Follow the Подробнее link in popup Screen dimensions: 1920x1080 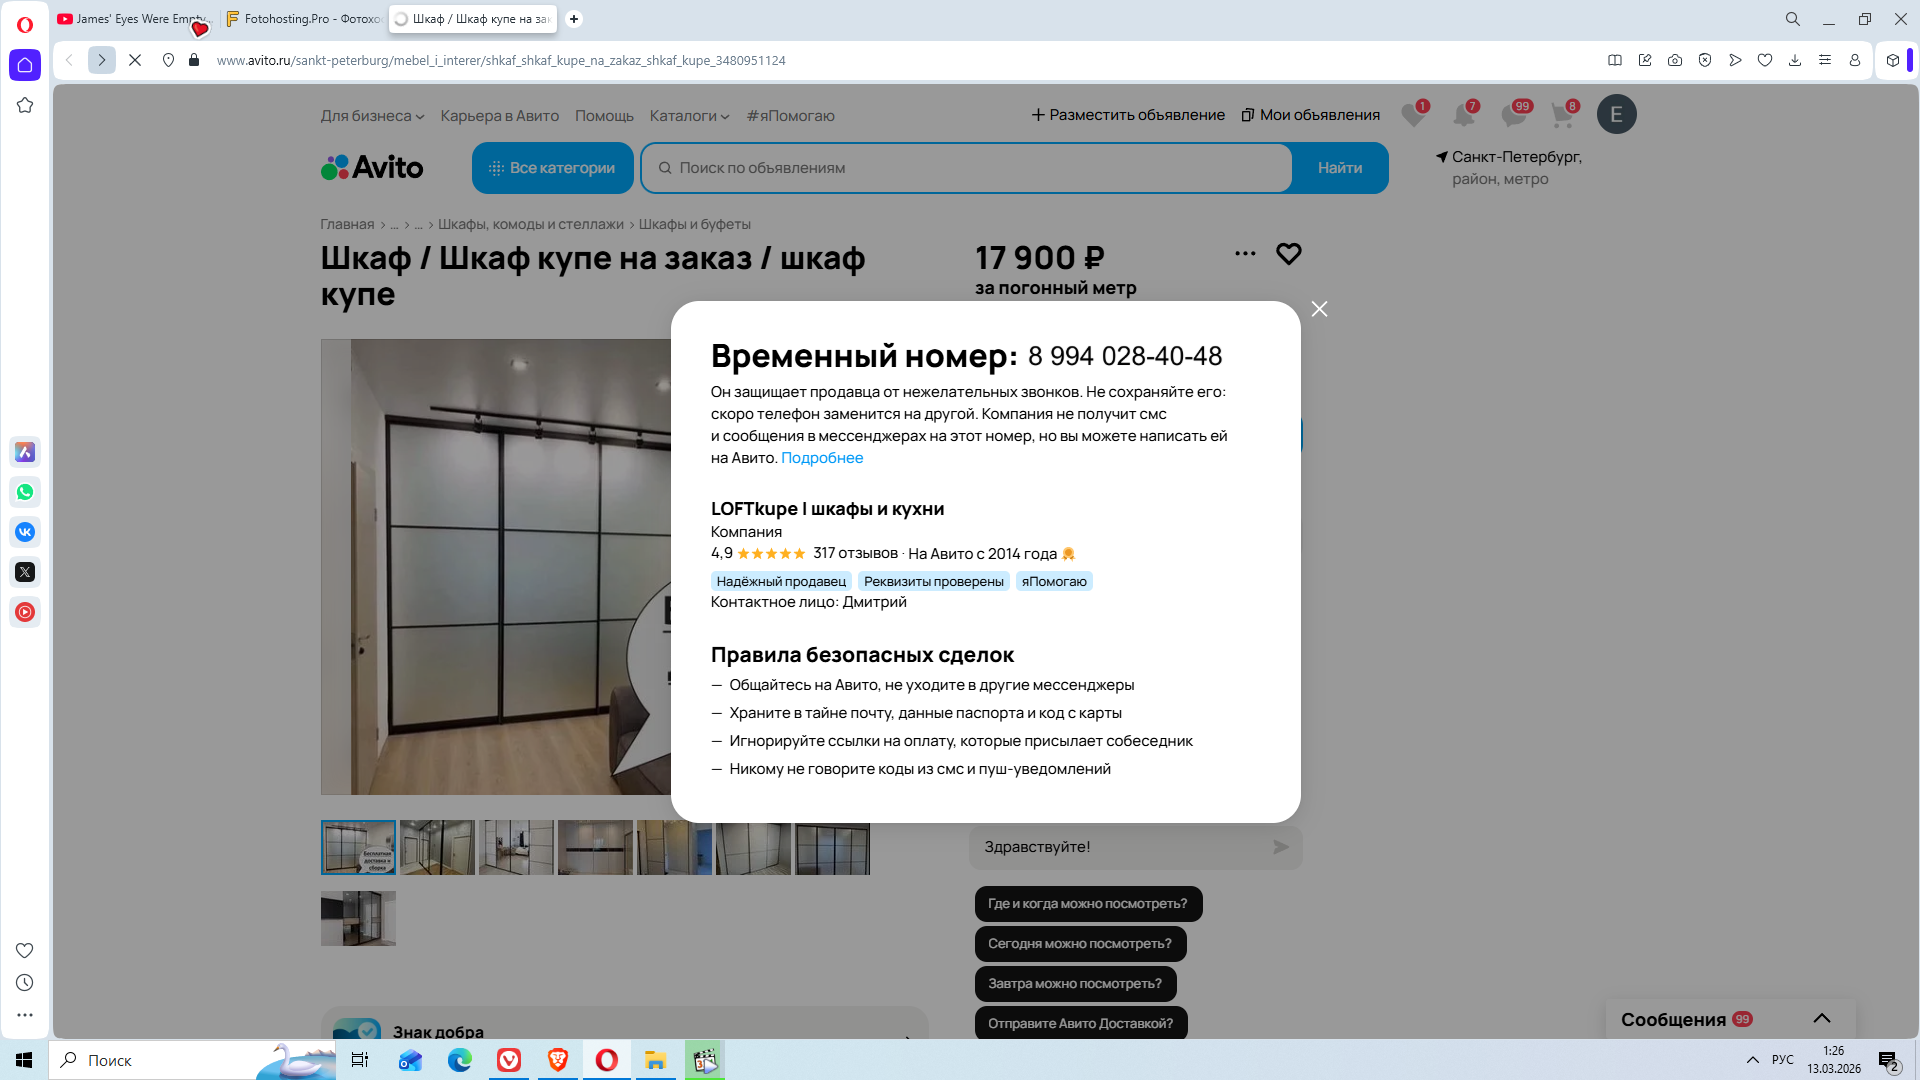point(821,458)
